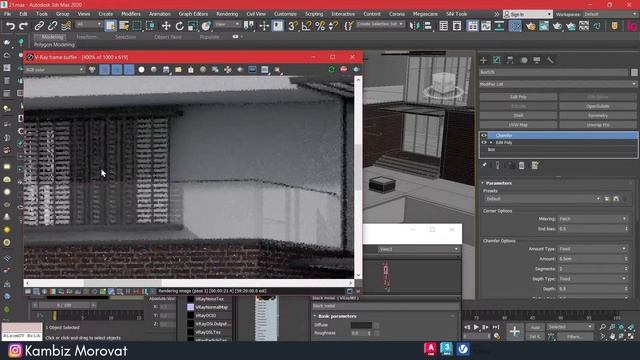Choose the Select and Uniform Scale tool
This screenshot has width=640, height=360.
point(193,26)
